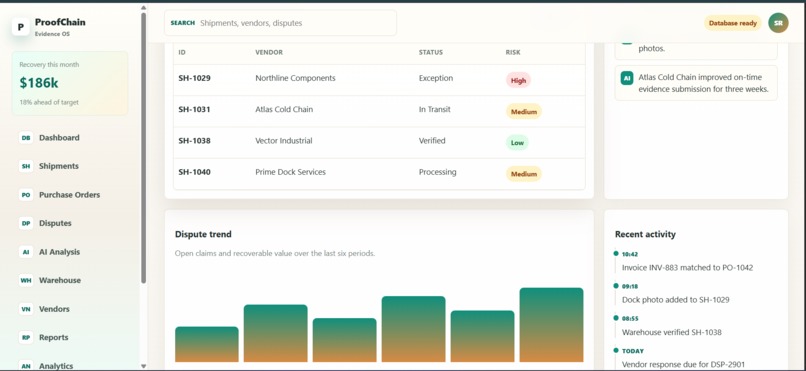Click the Dispute trend heading
Viewport: 806px width, 371px height.
(203, 234)
